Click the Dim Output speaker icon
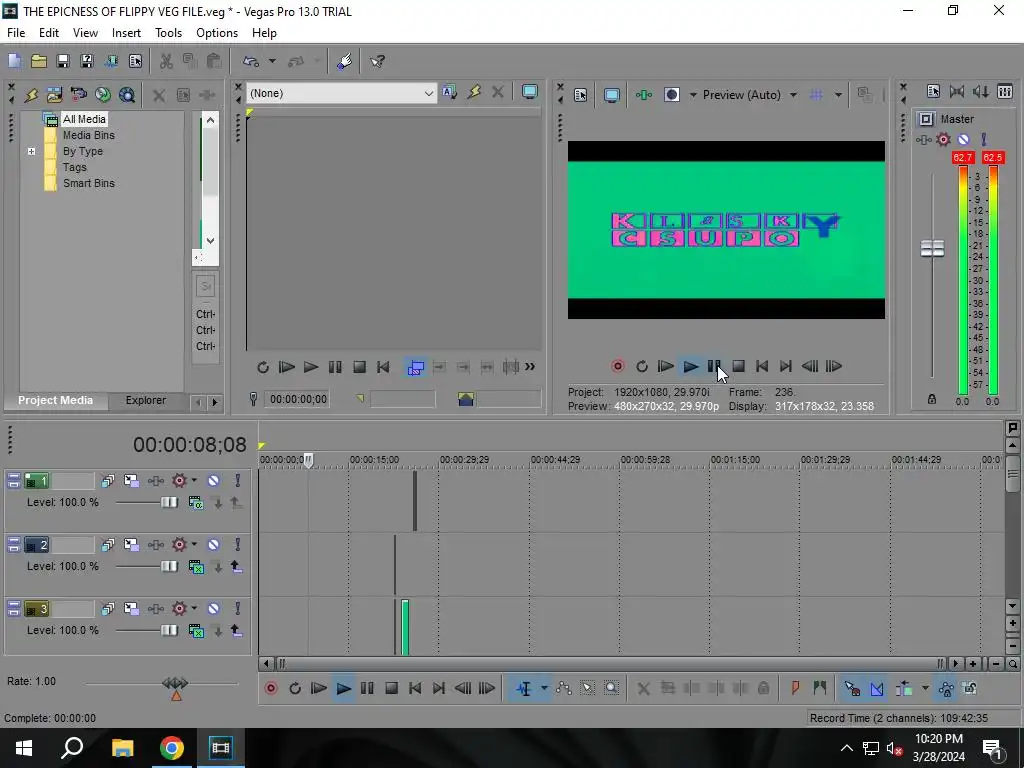Viewport: 1024px width, 768px height. (x=981, y=92)
